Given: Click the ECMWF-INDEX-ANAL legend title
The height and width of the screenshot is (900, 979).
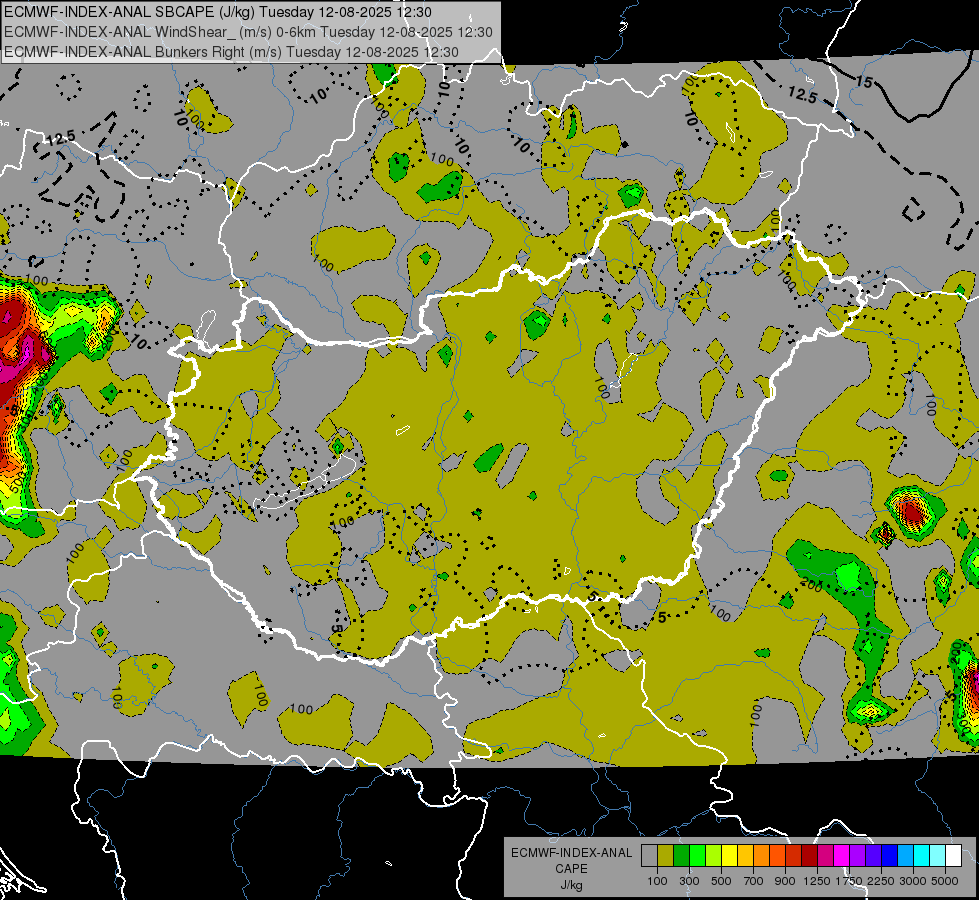Looking at the screenshot, I should [x=571, y=853].
